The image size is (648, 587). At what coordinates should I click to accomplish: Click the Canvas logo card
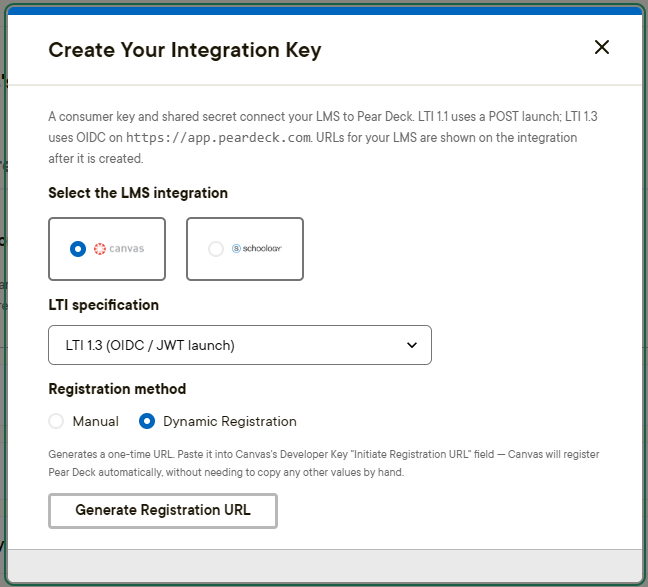point(107,249)
